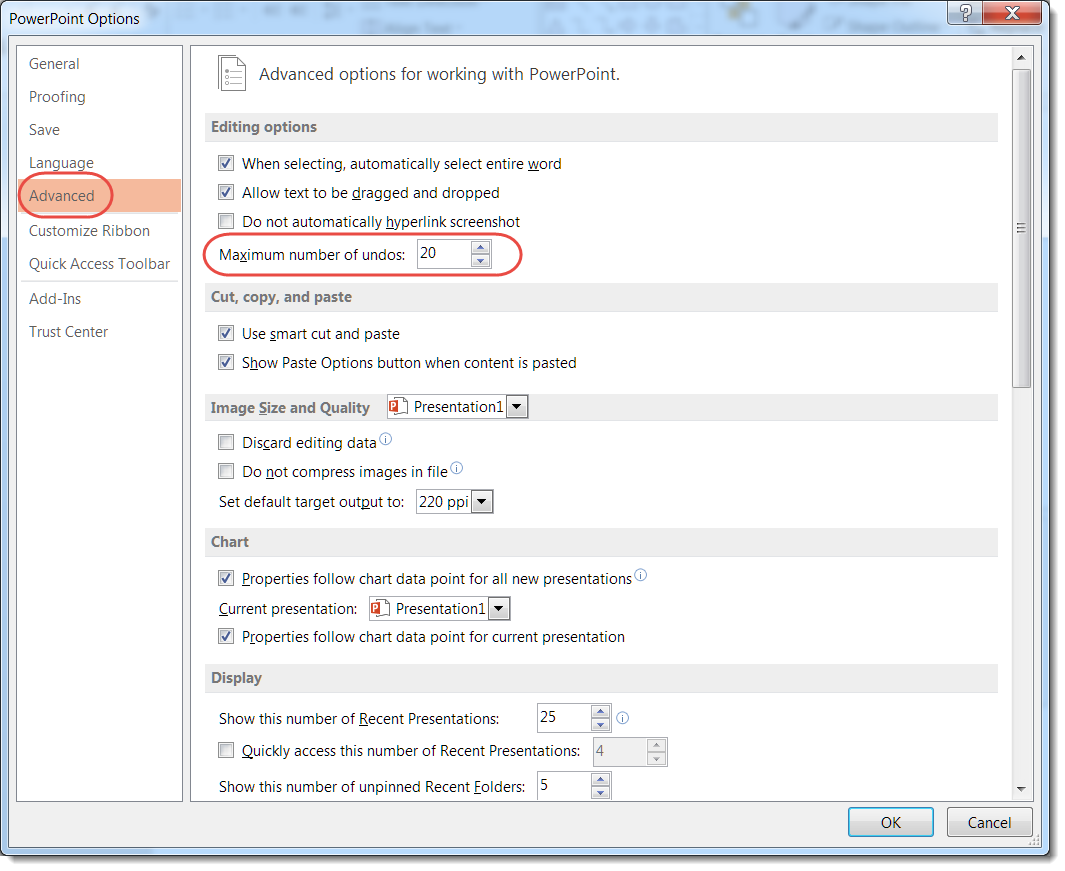
Task: Click info icon next to Recent Presentations spinner
Action: 623,718
